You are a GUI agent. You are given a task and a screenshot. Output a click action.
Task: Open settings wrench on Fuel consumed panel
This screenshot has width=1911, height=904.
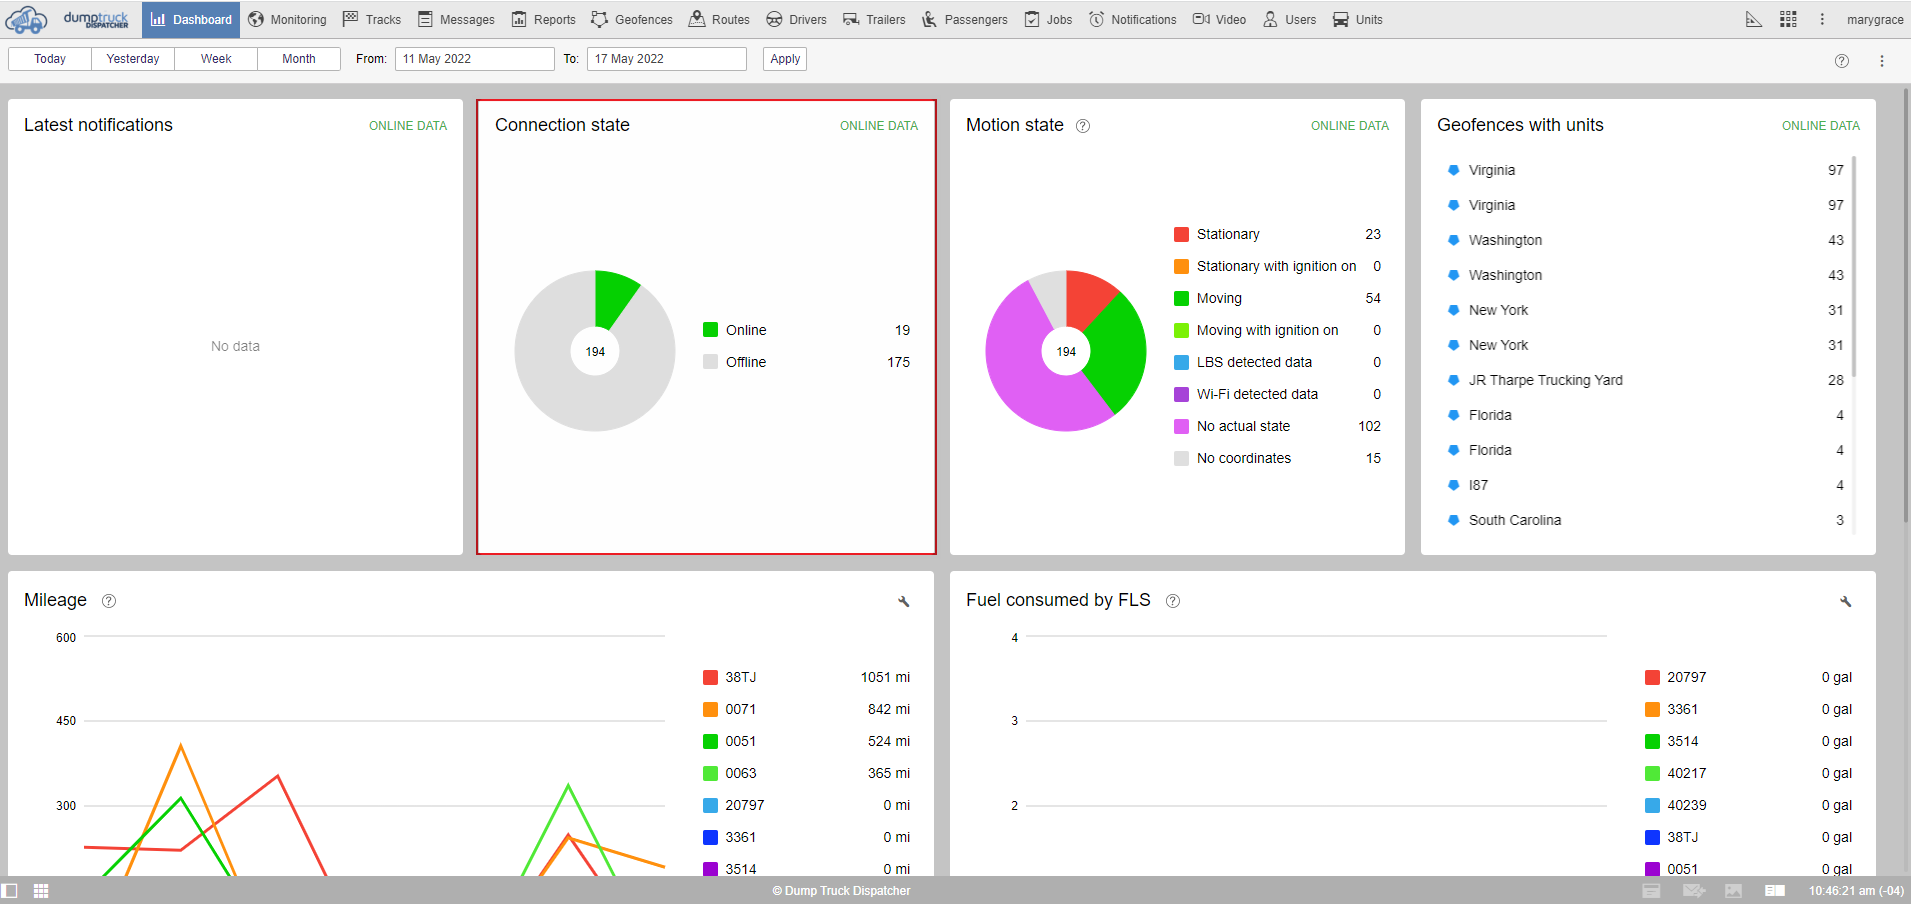point(1845,601)
